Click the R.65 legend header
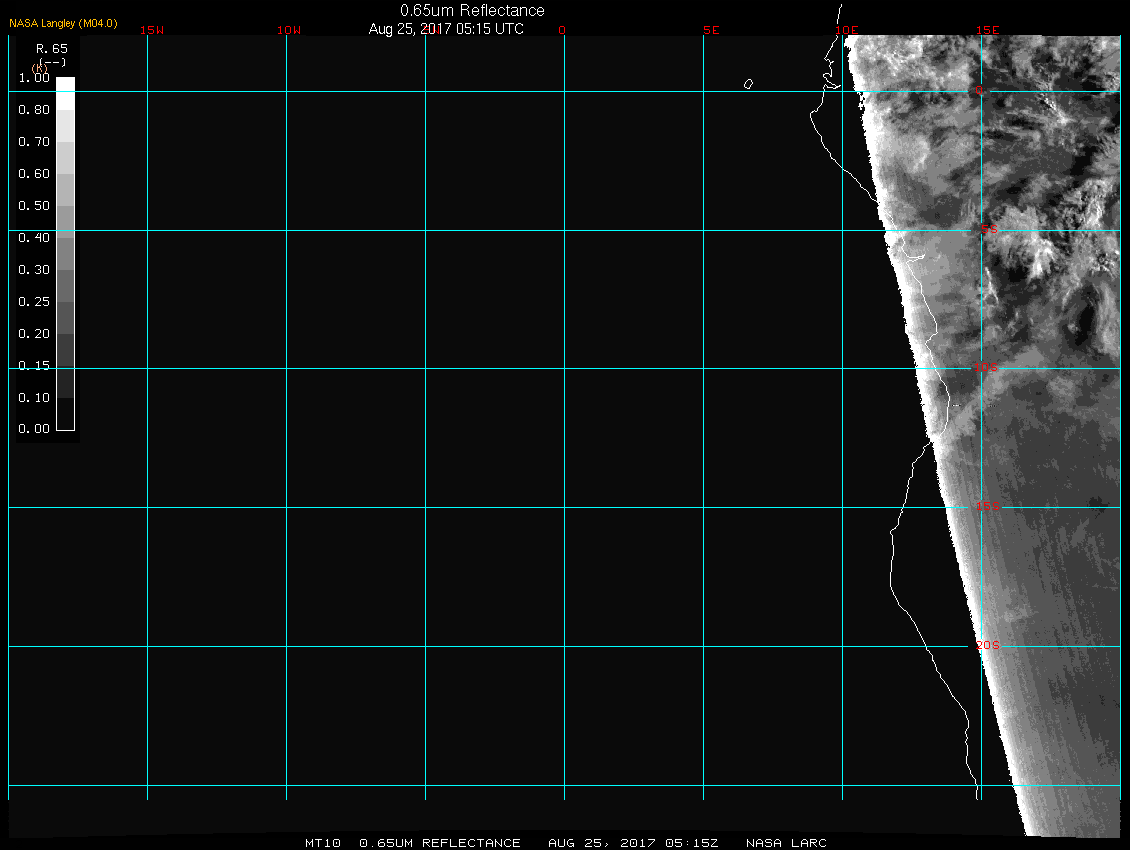This screenshot has width=1130, height=850. (51, 48)
